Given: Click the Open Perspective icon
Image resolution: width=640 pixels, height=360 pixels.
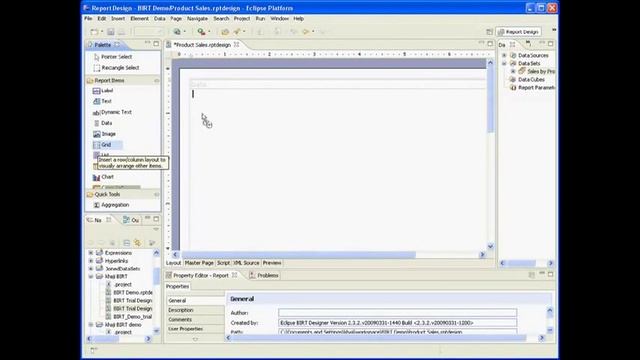Looking at the screenshot, I should (489, 32).
